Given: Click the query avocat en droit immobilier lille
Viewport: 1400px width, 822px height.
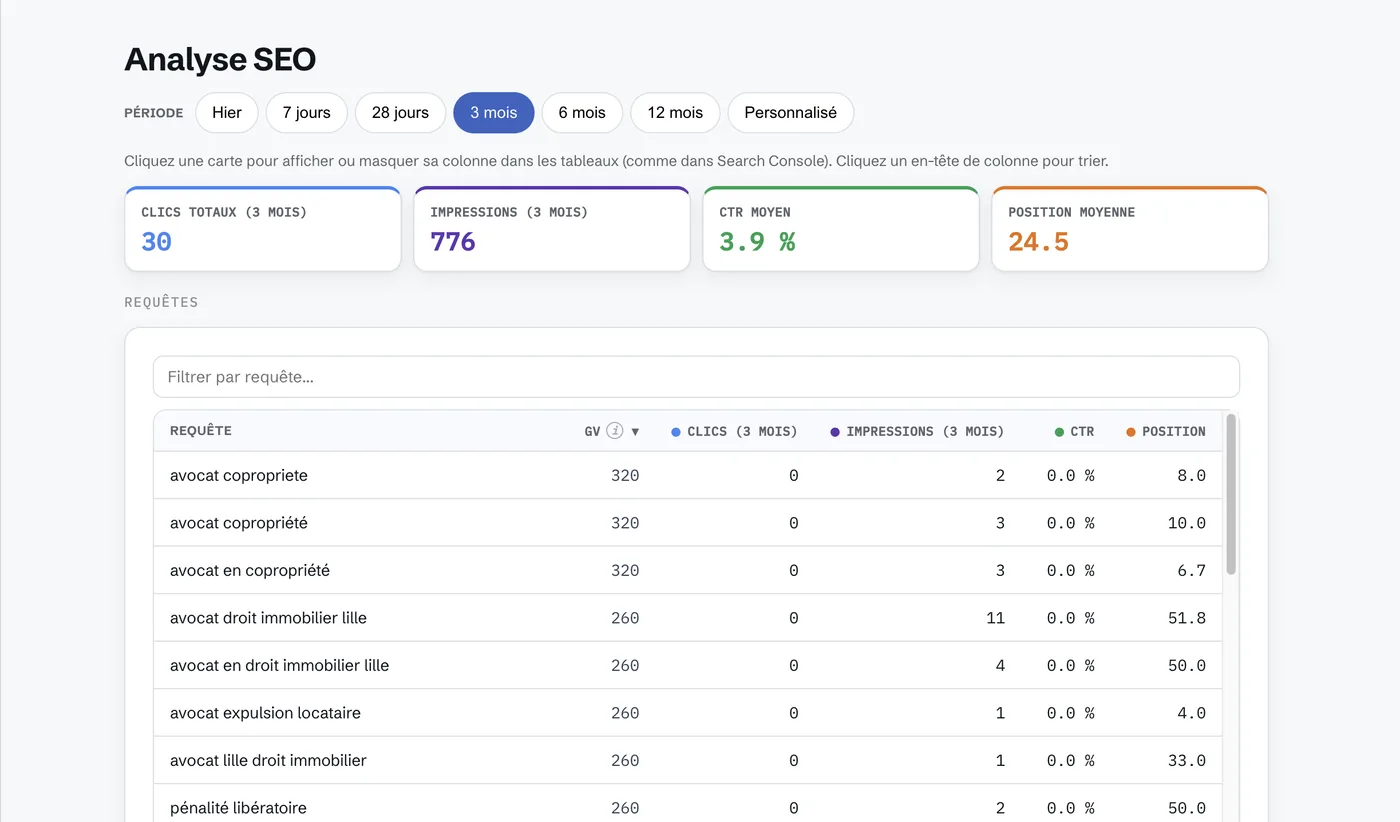Looking at the screenshot, I should [x=279, y=666].
